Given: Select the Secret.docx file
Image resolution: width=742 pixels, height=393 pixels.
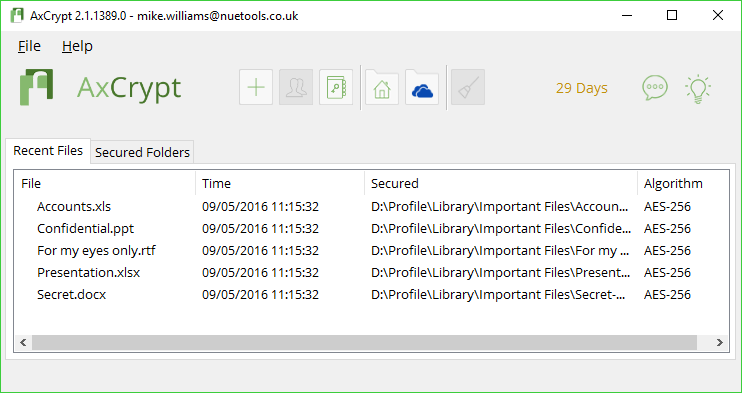Looking at the screenshot, I should tap(71, 295).
